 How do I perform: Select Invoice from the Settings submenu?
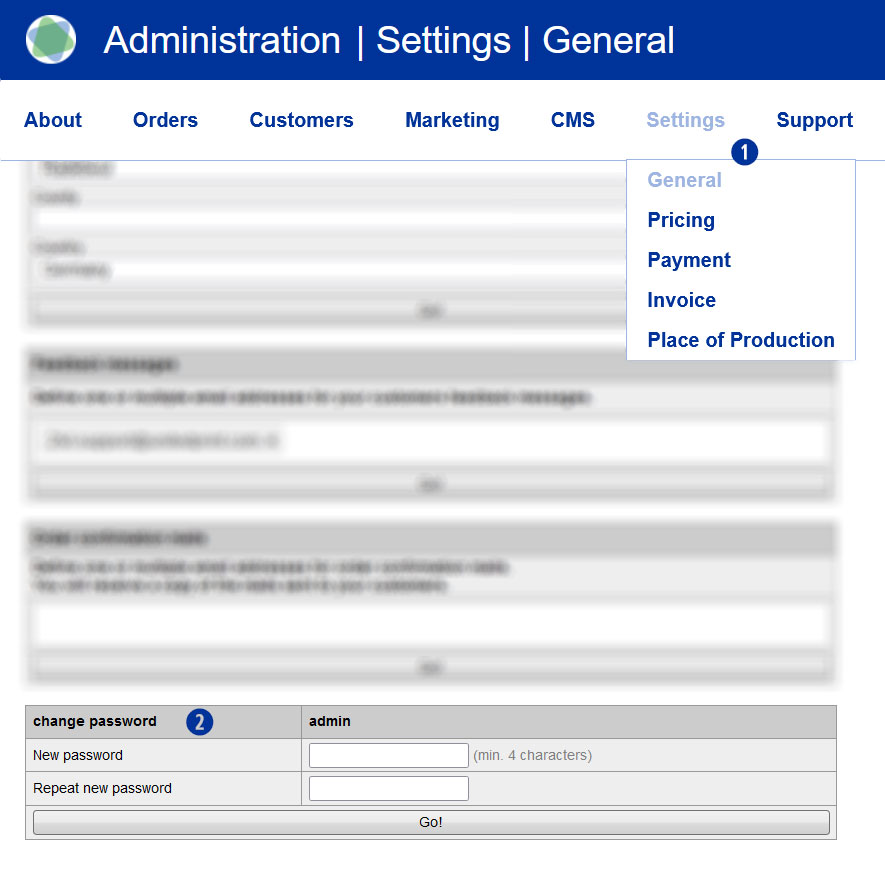681,300
